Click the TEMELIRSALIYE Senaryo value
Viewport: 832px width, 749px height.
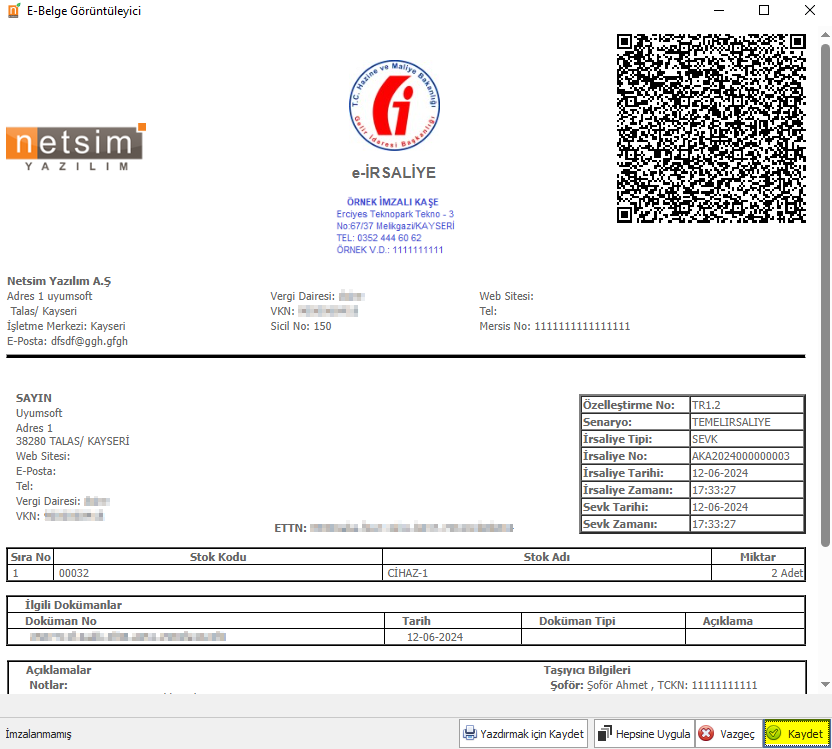(747, 422)
